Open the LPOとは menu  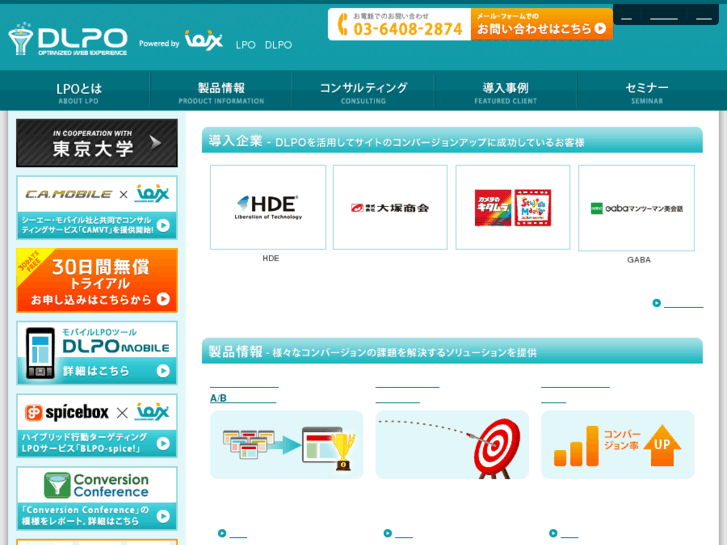[79, 92]
